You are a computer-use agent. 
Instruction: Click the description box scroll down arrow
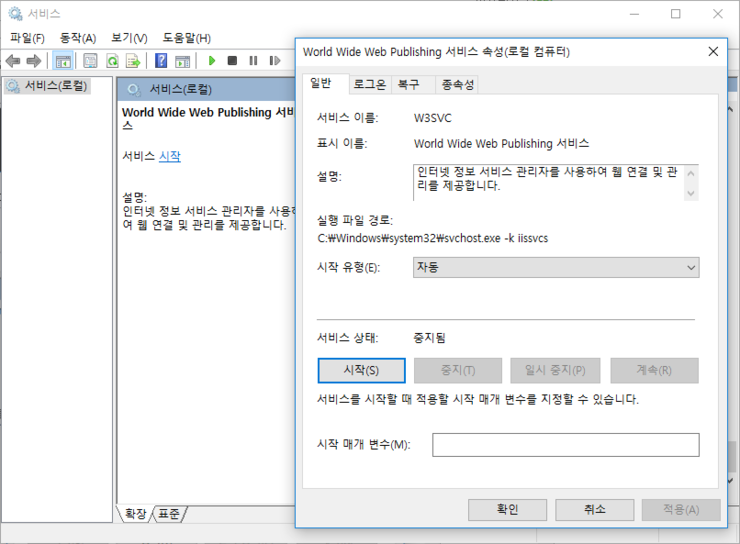pos(691,193)
